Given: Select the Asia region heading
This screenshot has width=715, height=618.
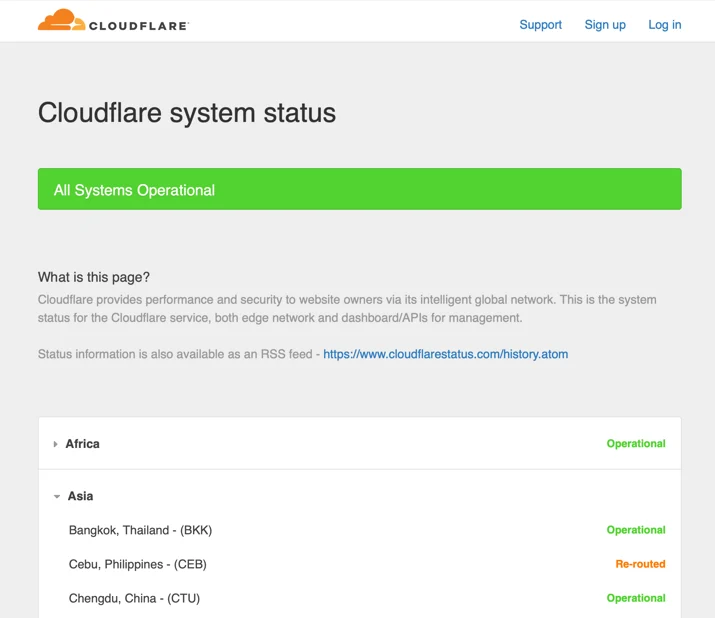Looking at the screenshot, I should [80, 496].
